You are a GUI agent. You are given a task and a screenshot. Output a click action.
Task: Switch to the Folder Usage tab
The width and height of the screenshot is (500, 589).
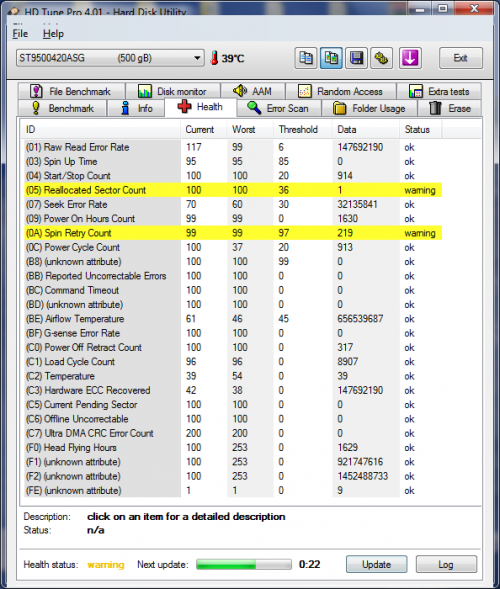point(369,108)
